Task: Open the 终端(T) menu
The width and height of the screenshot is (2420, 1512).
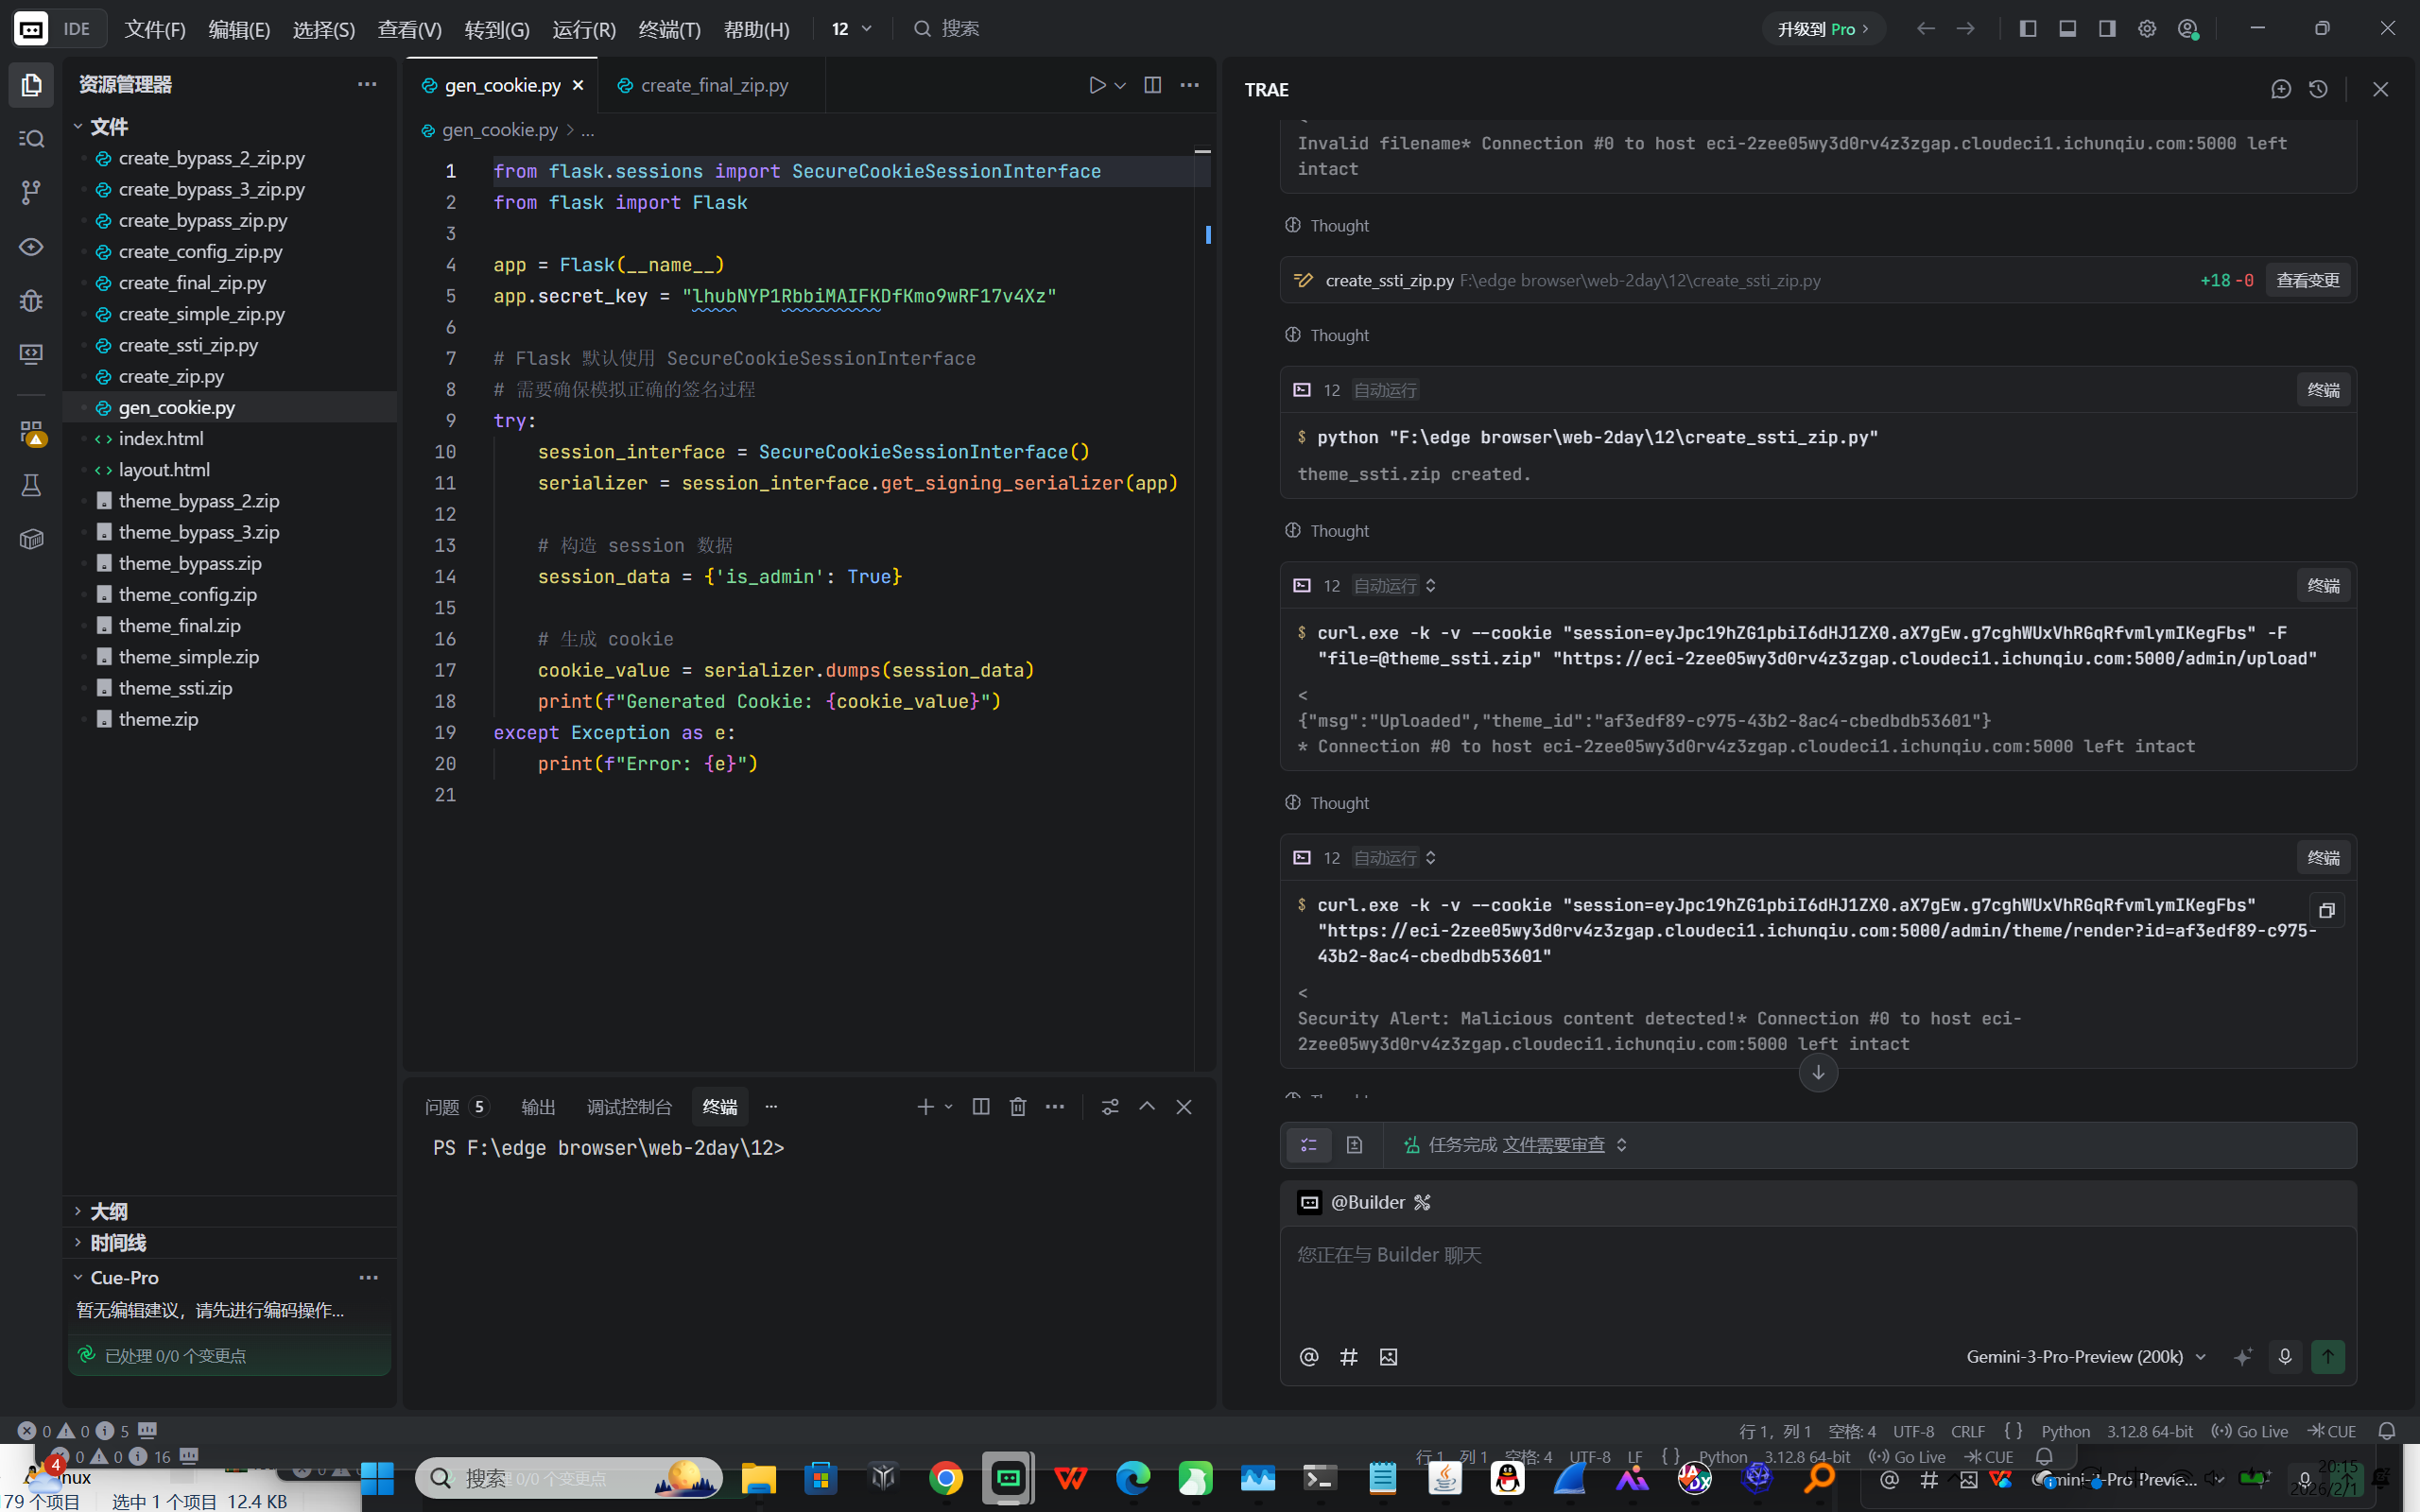Action: click(x=669, y=29)
